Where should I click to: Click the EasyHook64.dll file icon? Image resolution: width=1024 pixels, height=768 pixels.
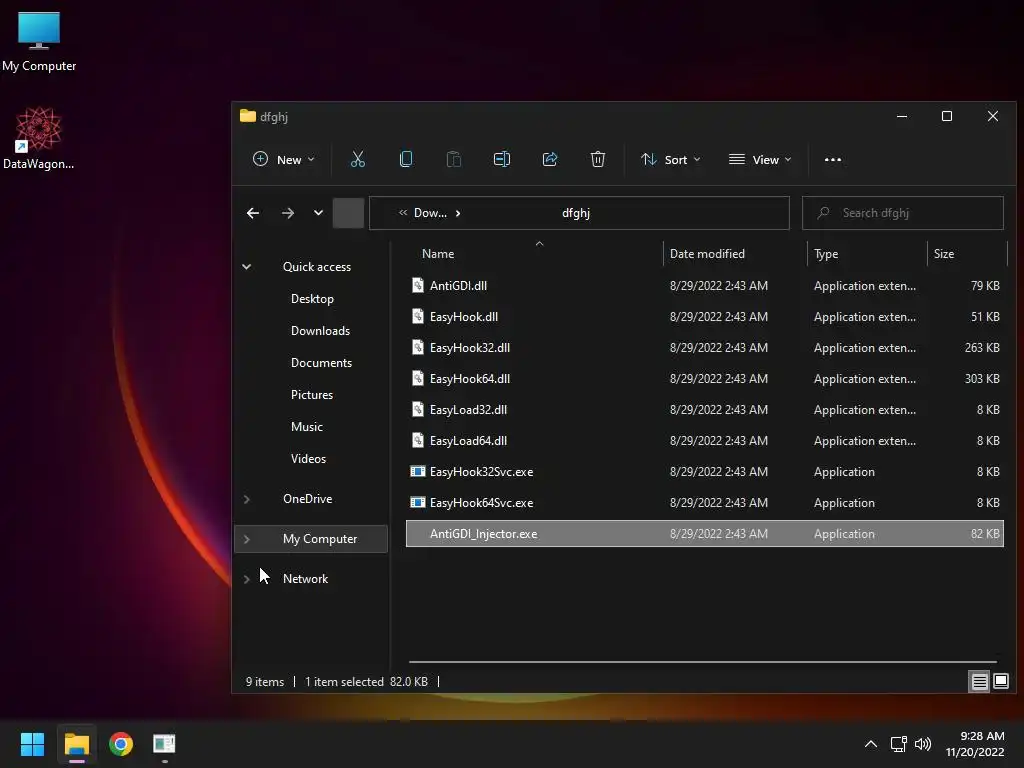click(418, 378)
